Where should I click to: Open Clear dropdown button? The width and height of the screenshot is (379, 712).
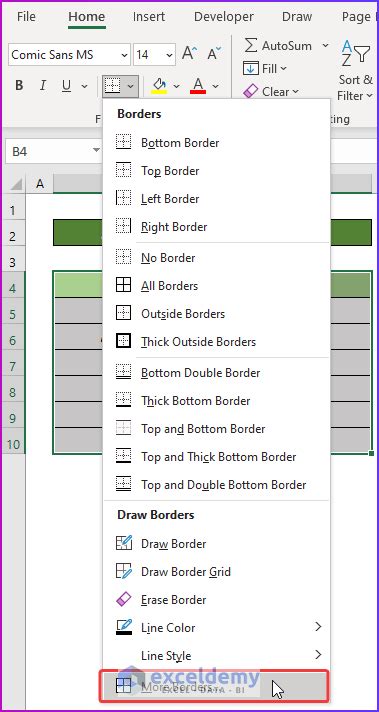pos(271,92)
